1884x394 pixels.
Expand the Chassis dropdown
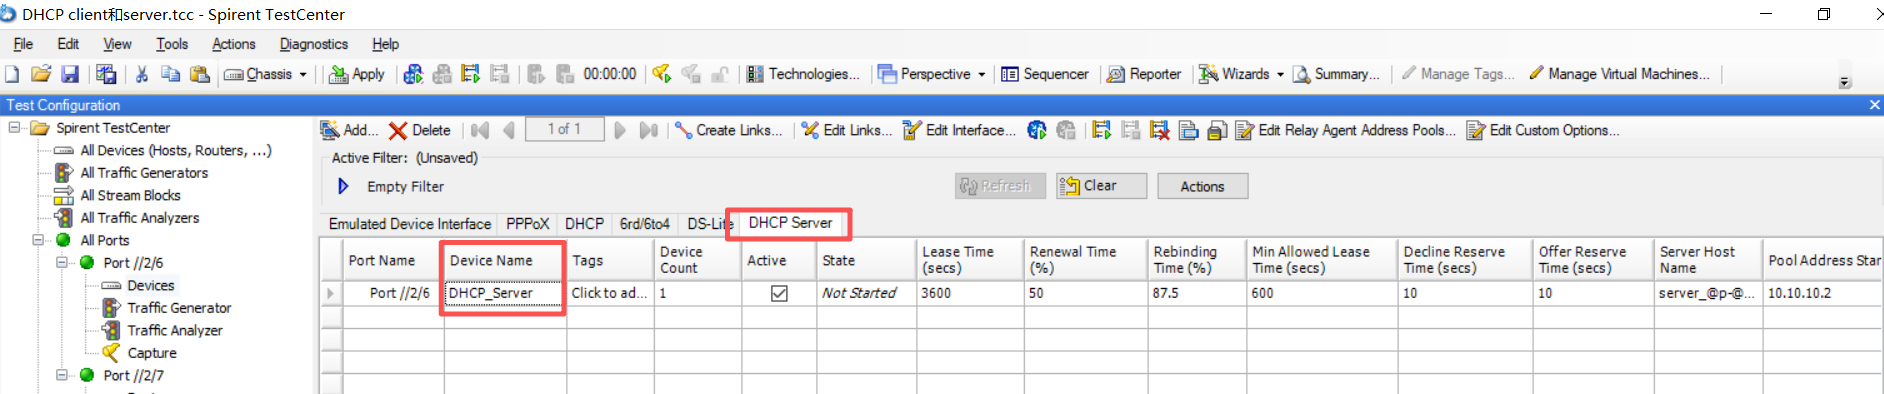[x=303, y=74]
